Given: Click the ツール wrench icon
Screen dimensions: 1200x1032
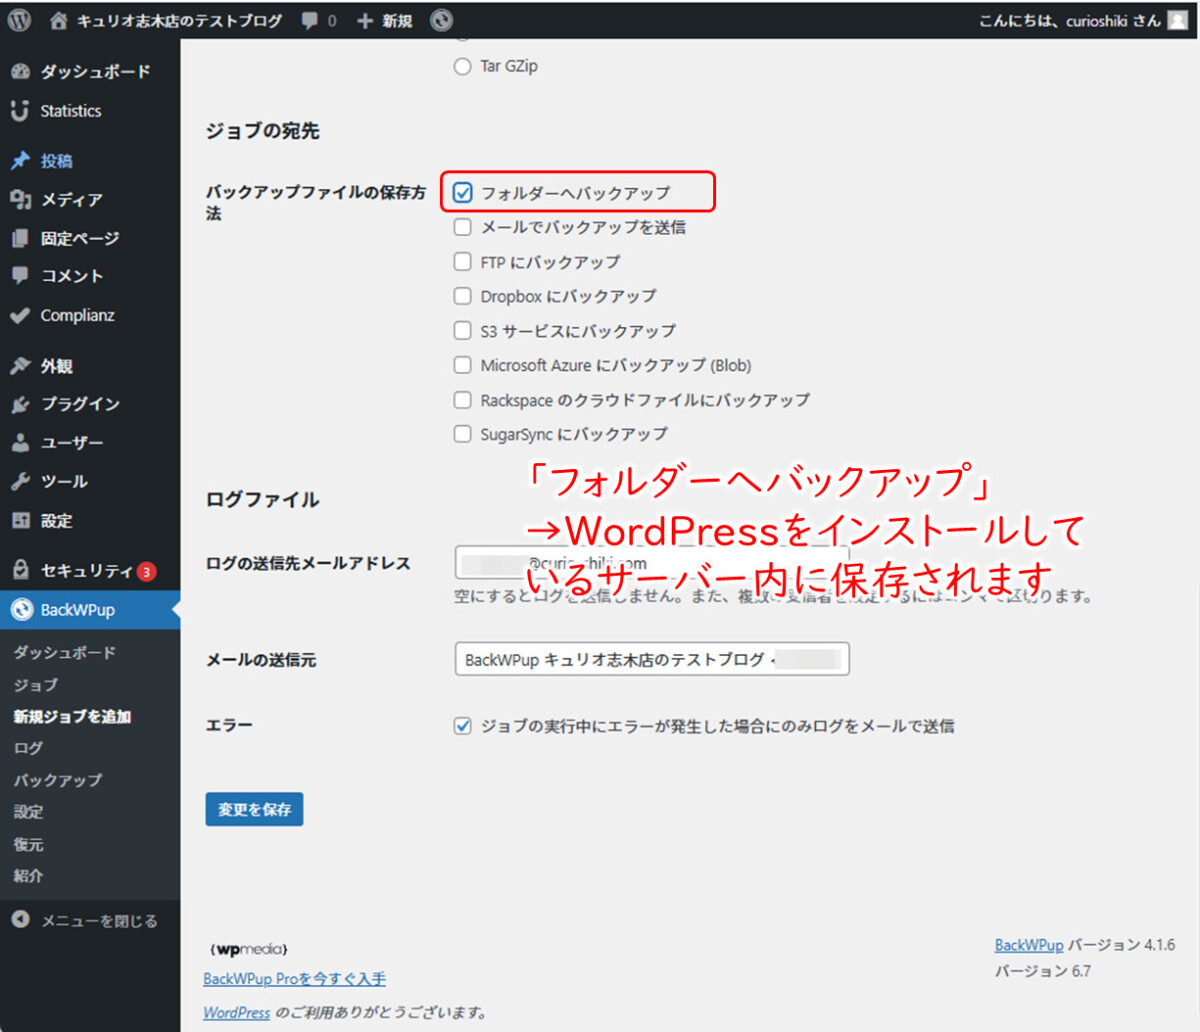Looking at the screenshot, I should point(20,482).
